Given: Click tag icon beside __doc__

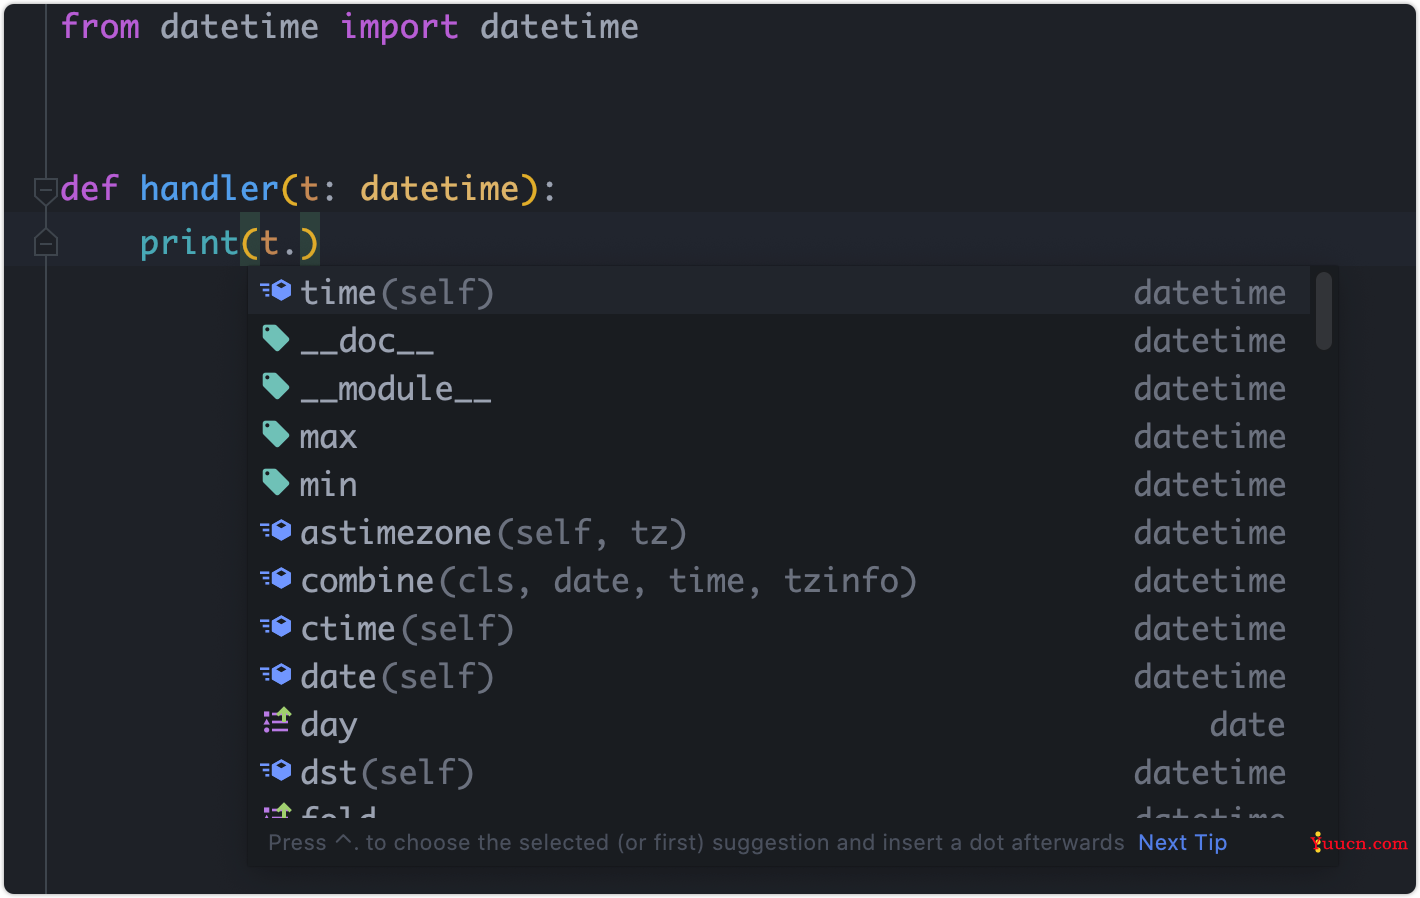Looking at the screenshot, I should pyautogui.click(x=276, y=338).
